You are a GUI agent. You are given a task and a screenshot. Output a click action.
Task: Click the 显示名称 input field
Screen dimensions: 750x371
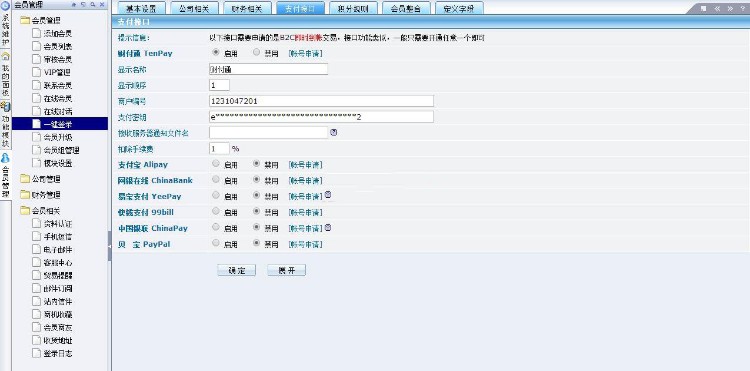tap(268, 69)
